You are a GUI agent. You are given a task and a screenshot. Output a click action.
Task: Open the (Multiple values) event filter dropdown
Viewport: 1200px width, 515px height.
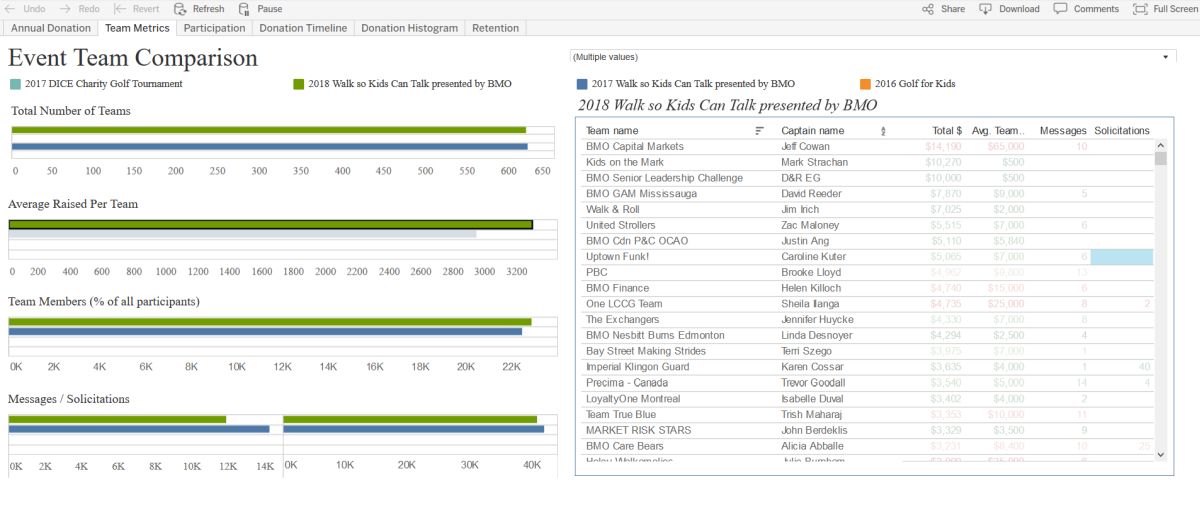[x=872, y=57]
